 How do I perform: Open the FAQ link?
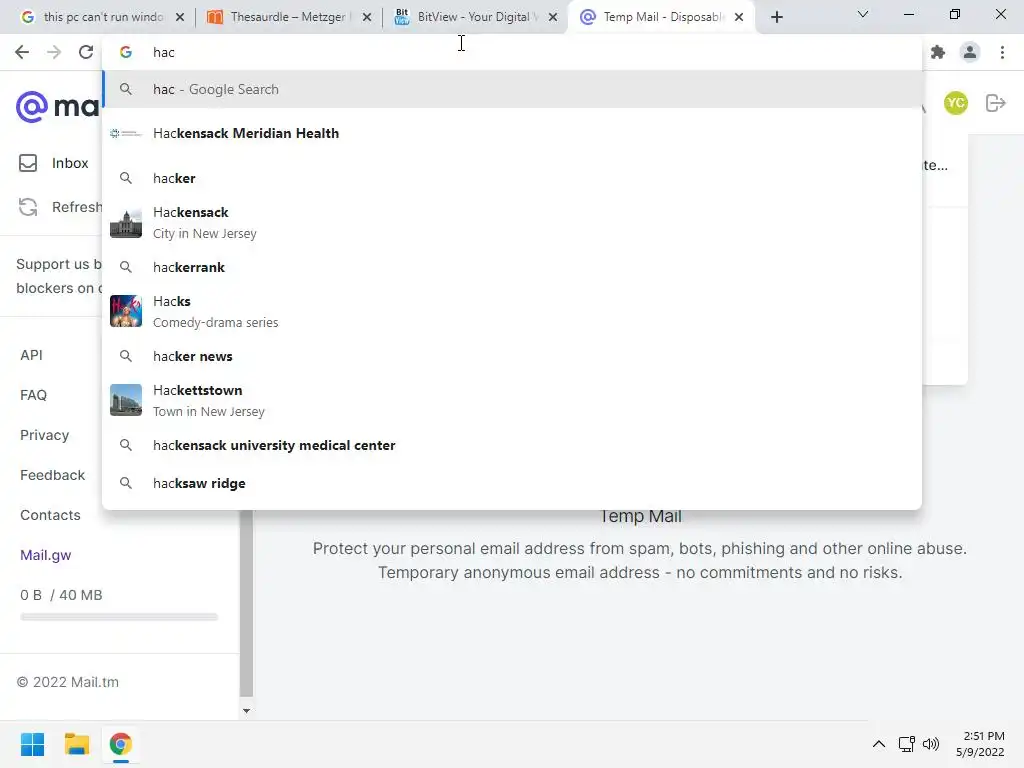click(x=33, y=395)
